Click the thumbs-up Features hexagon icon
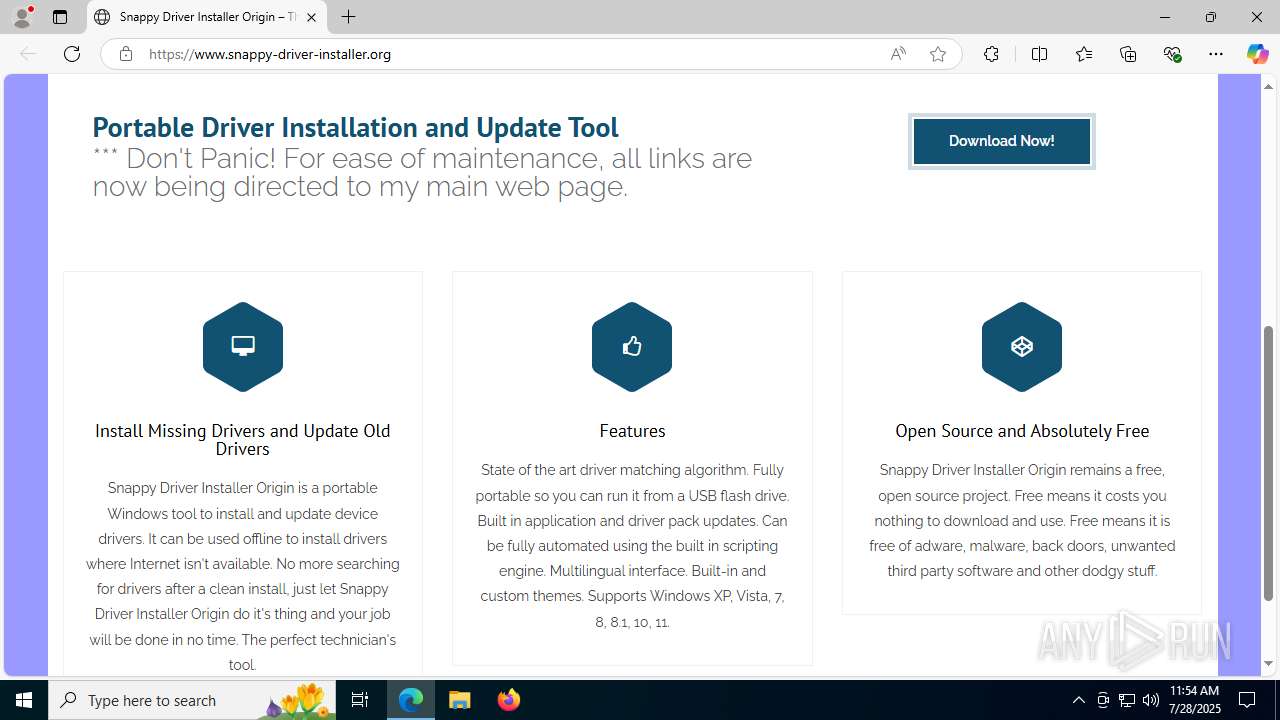The height and width of the screenshot is (720, 1280). (632, 346)
